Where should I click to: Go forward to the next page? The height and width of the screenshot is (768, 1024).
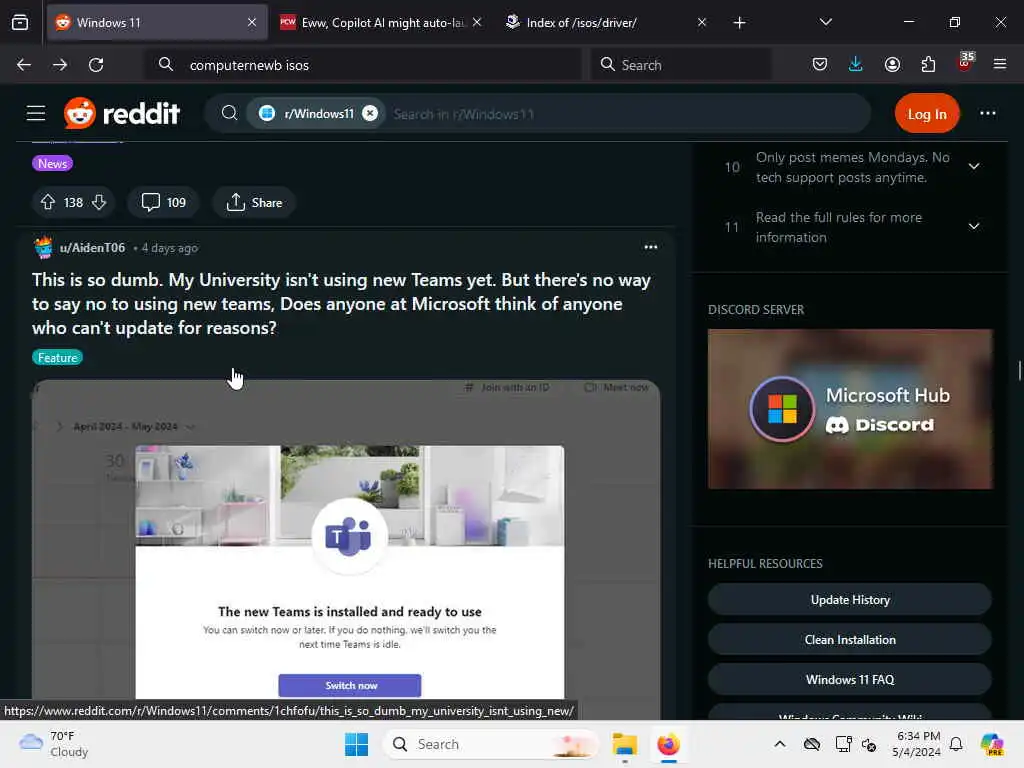[x=59, y=65]
